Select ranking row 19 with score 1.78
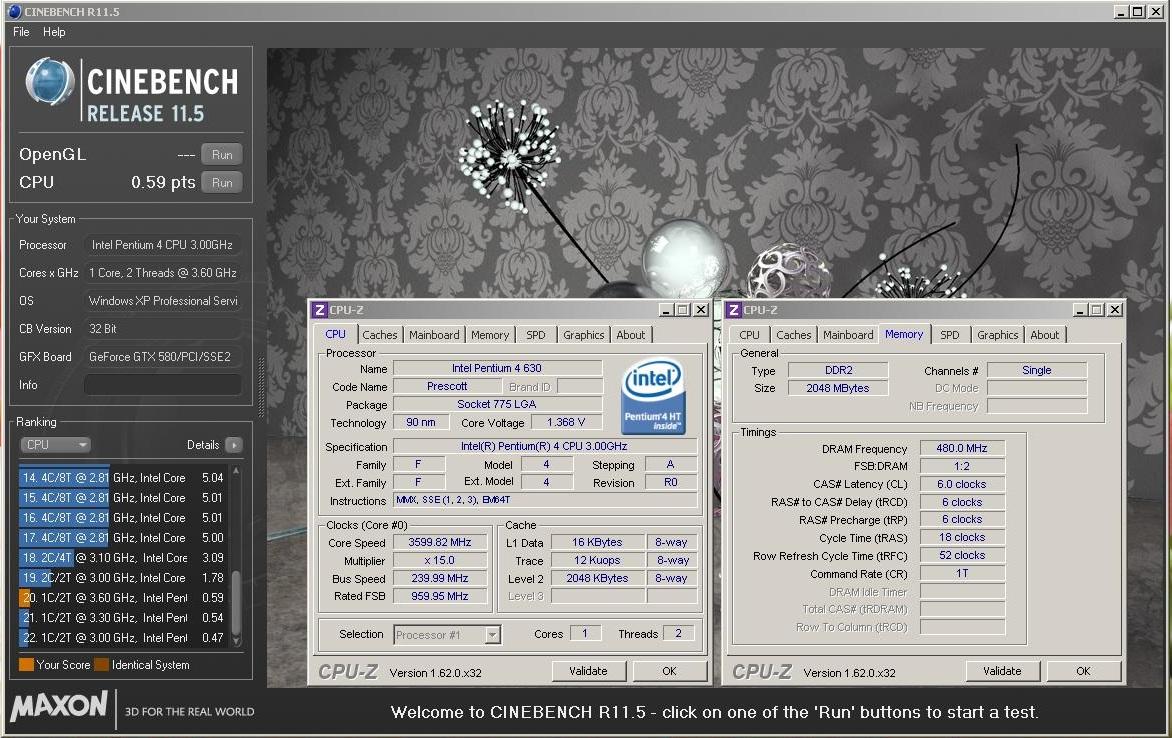 pos(123,578)
